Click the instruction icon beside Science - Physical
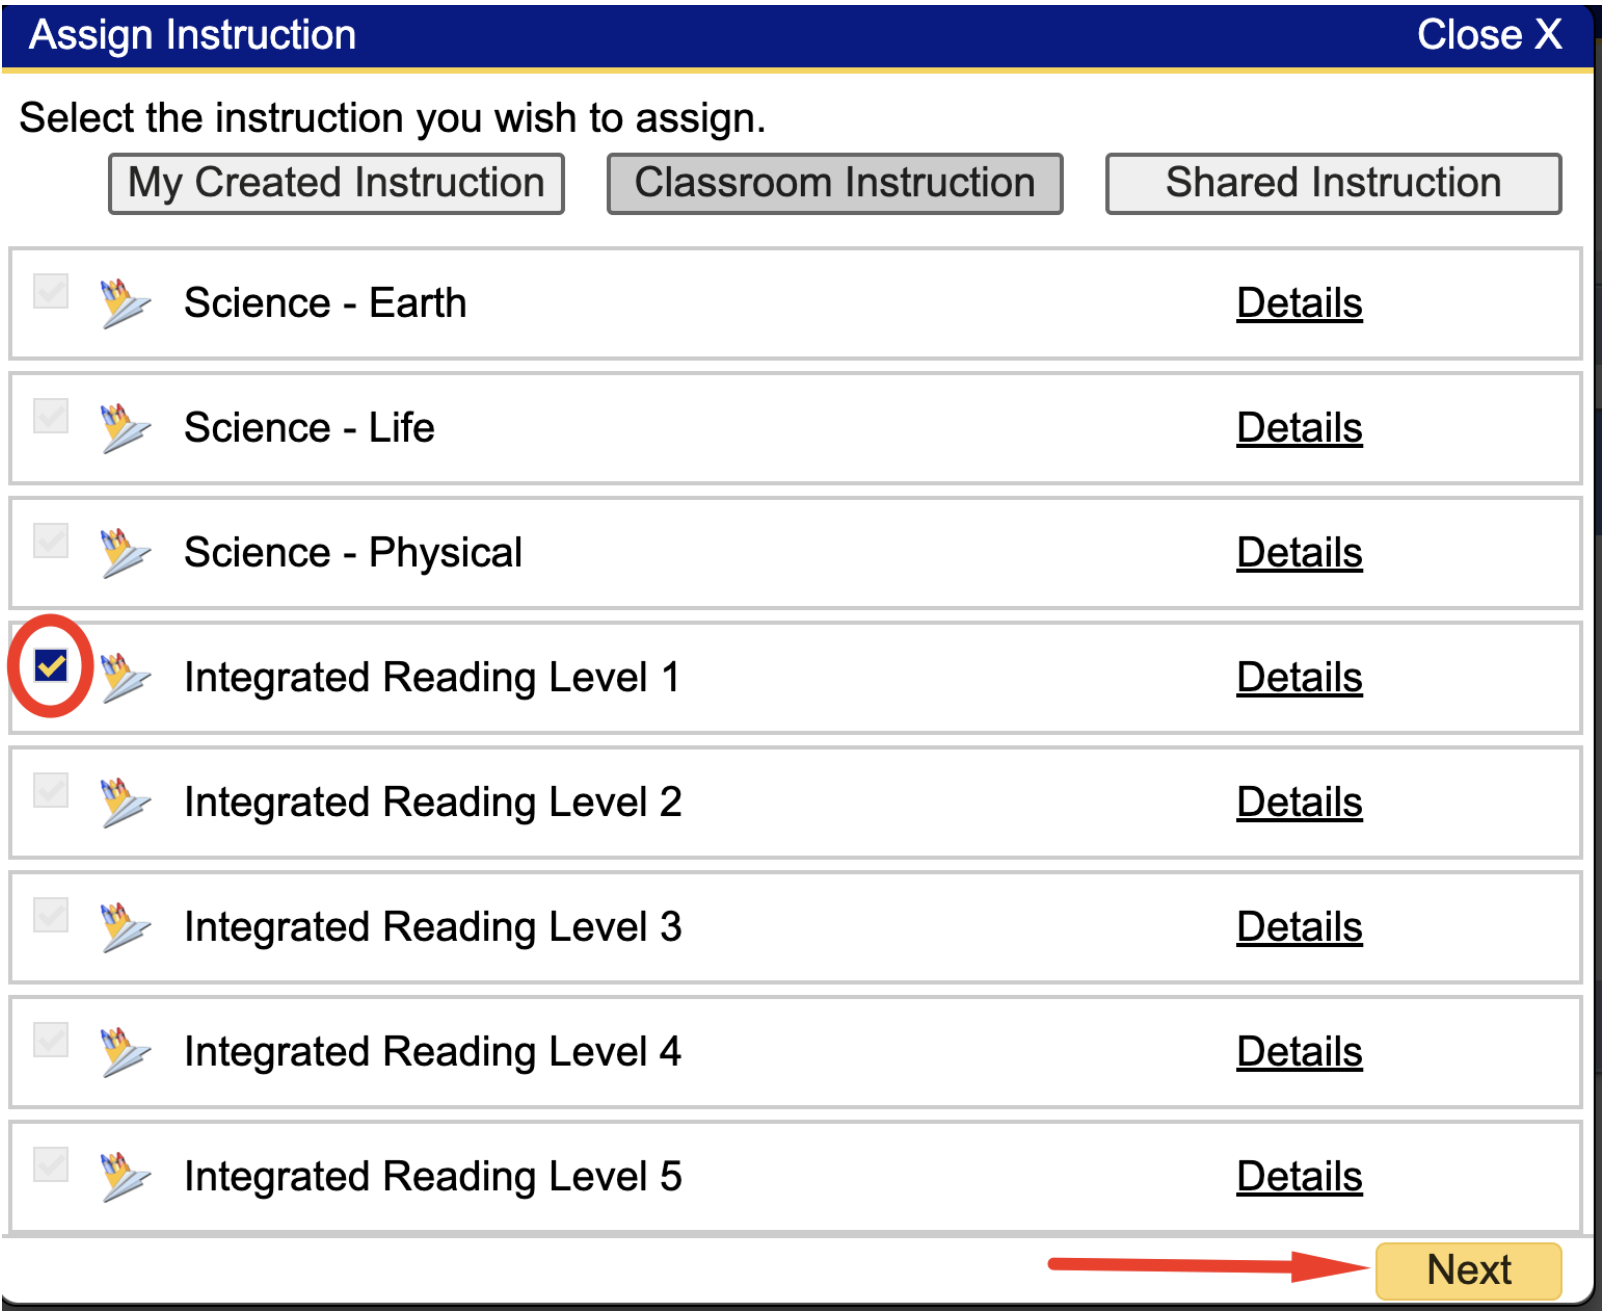 click(x=122, y=552)
